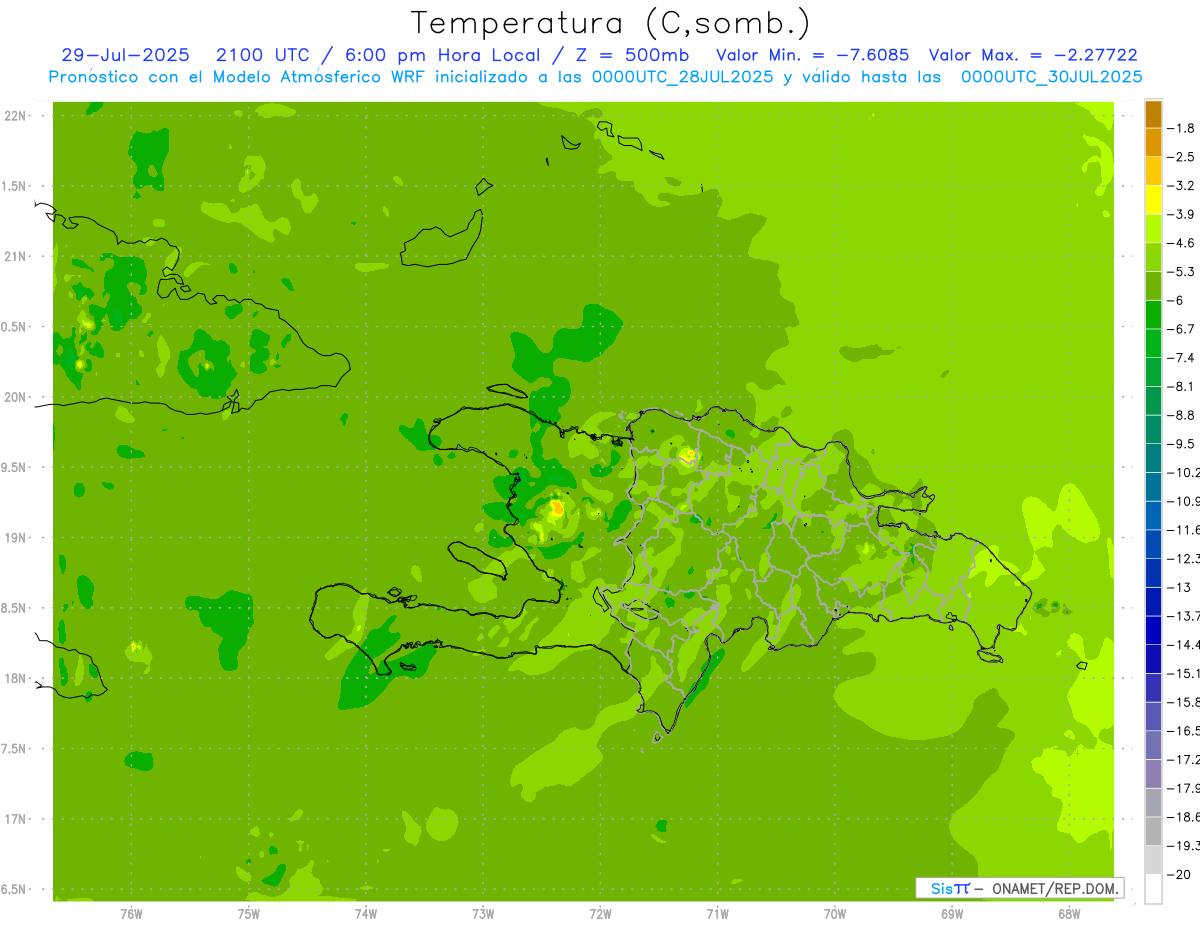
Task: Select the blue swatch between -13 and -12.3
Action: (x=1153, y=573)
